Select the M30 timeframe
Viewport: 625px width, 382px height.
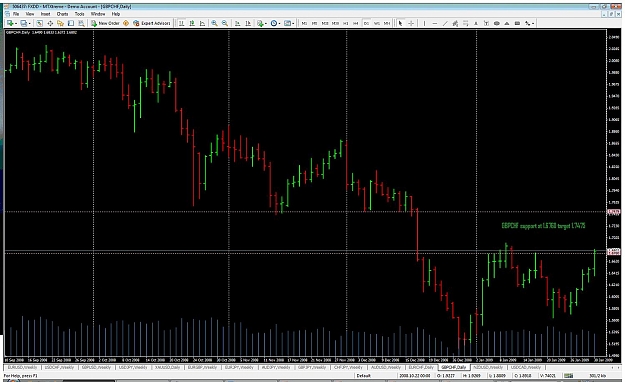[335, 23]
